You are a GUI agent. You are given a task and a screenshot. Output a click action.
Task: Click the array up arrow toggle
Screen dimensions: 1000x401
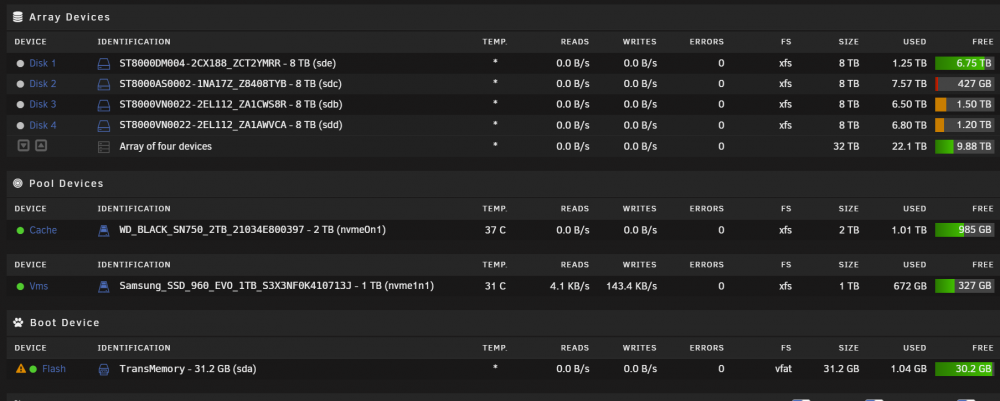(41, 146)
